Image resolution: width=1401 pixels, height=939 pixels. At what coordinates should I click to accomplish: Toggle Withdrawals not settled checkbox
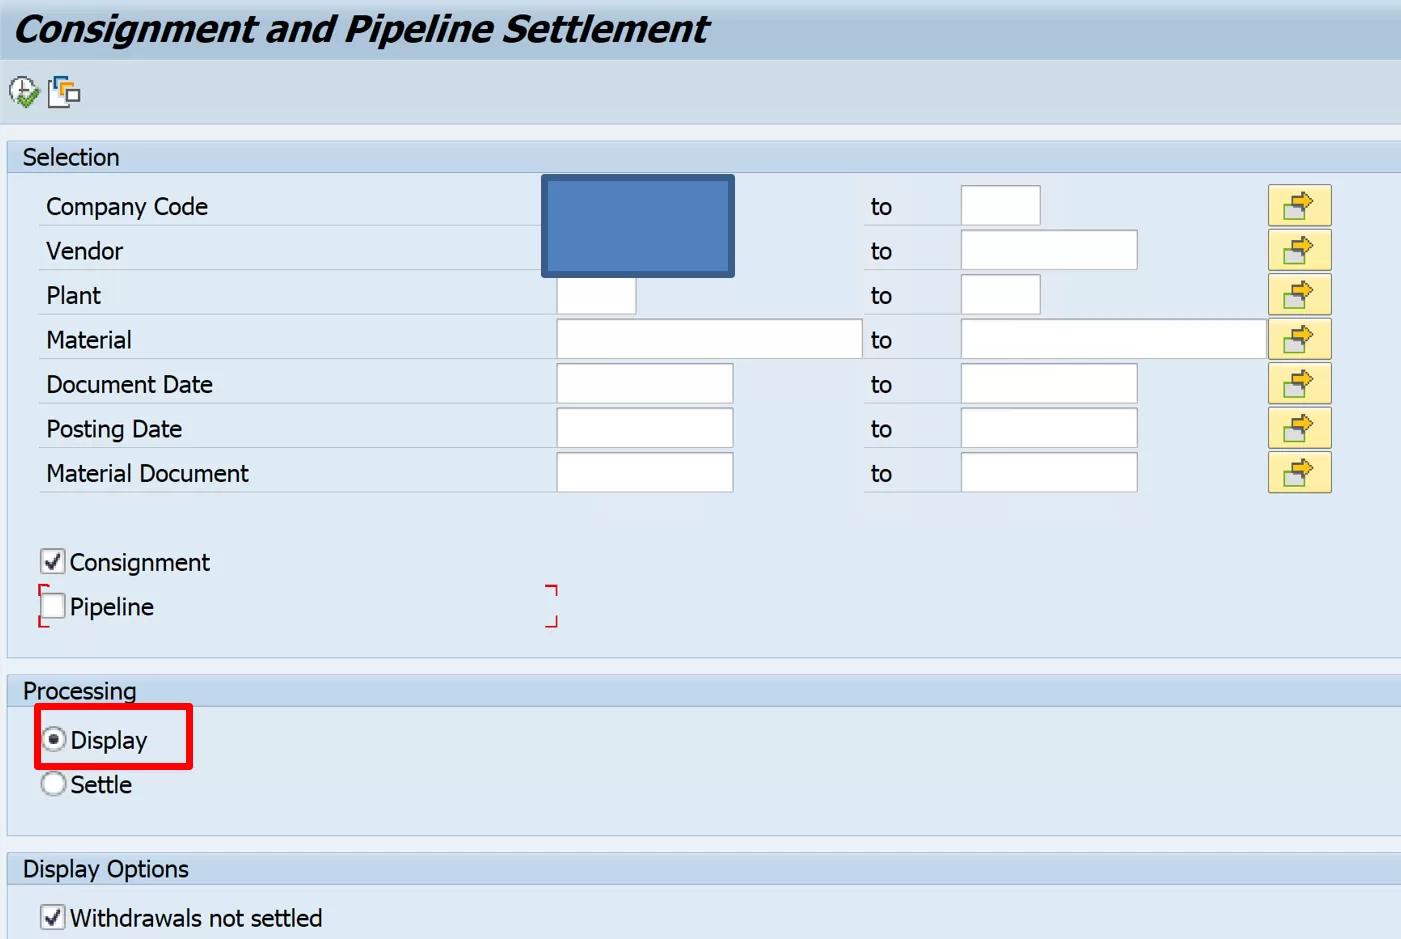[53, 917]
